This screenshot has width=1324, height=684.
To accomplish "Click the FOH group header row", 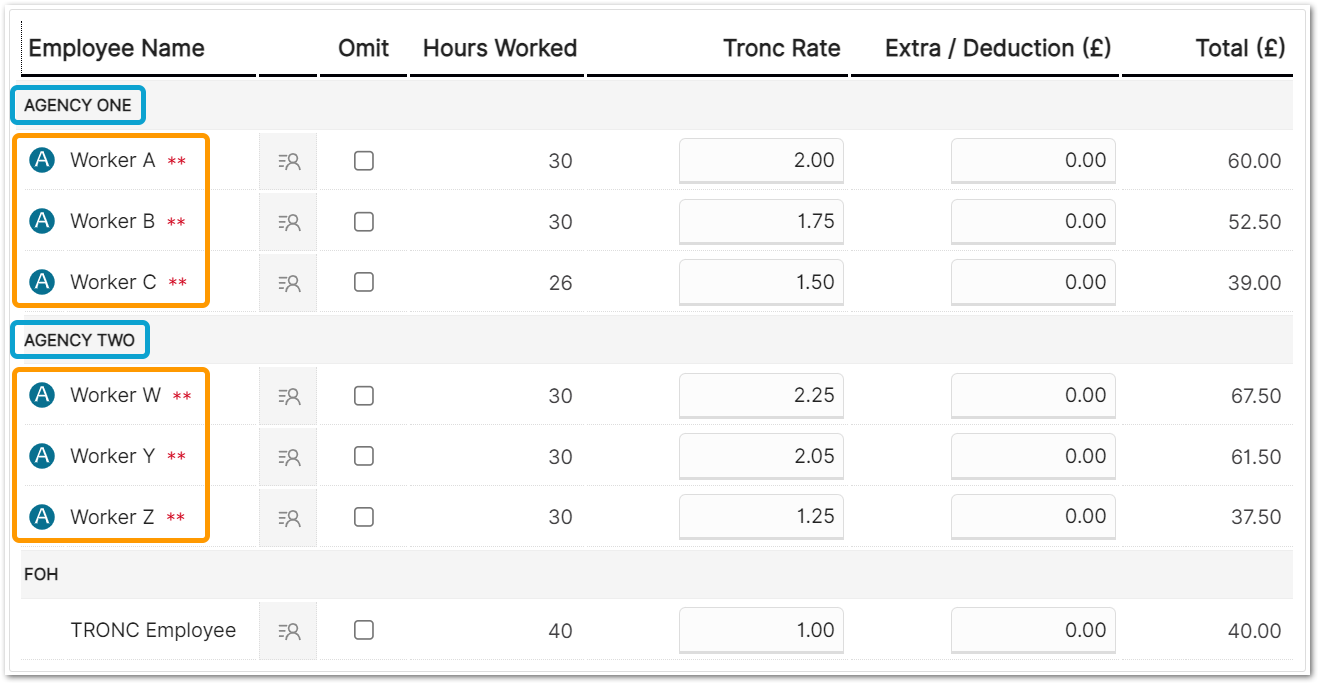I will (656, 575).
